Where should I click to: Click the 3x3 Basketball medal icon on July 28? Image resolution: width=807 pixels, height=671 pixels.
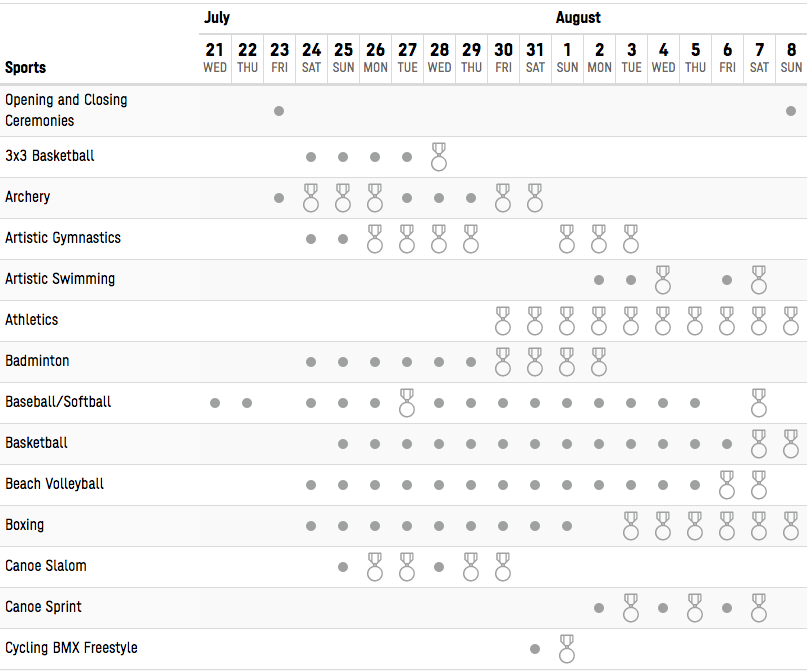(x=438, y=156)
